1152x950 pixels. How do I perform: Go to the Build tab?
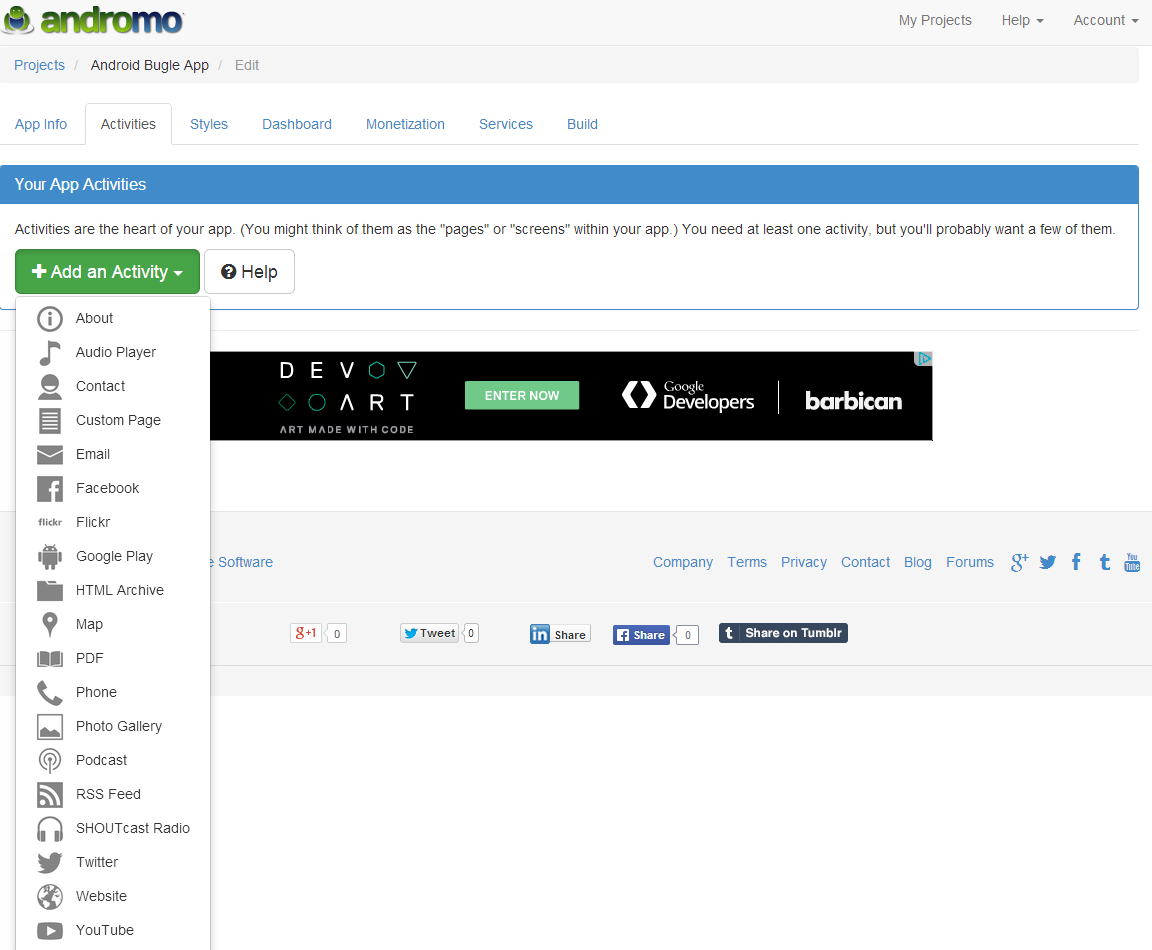pyautogui.click(x=583, y=124)
